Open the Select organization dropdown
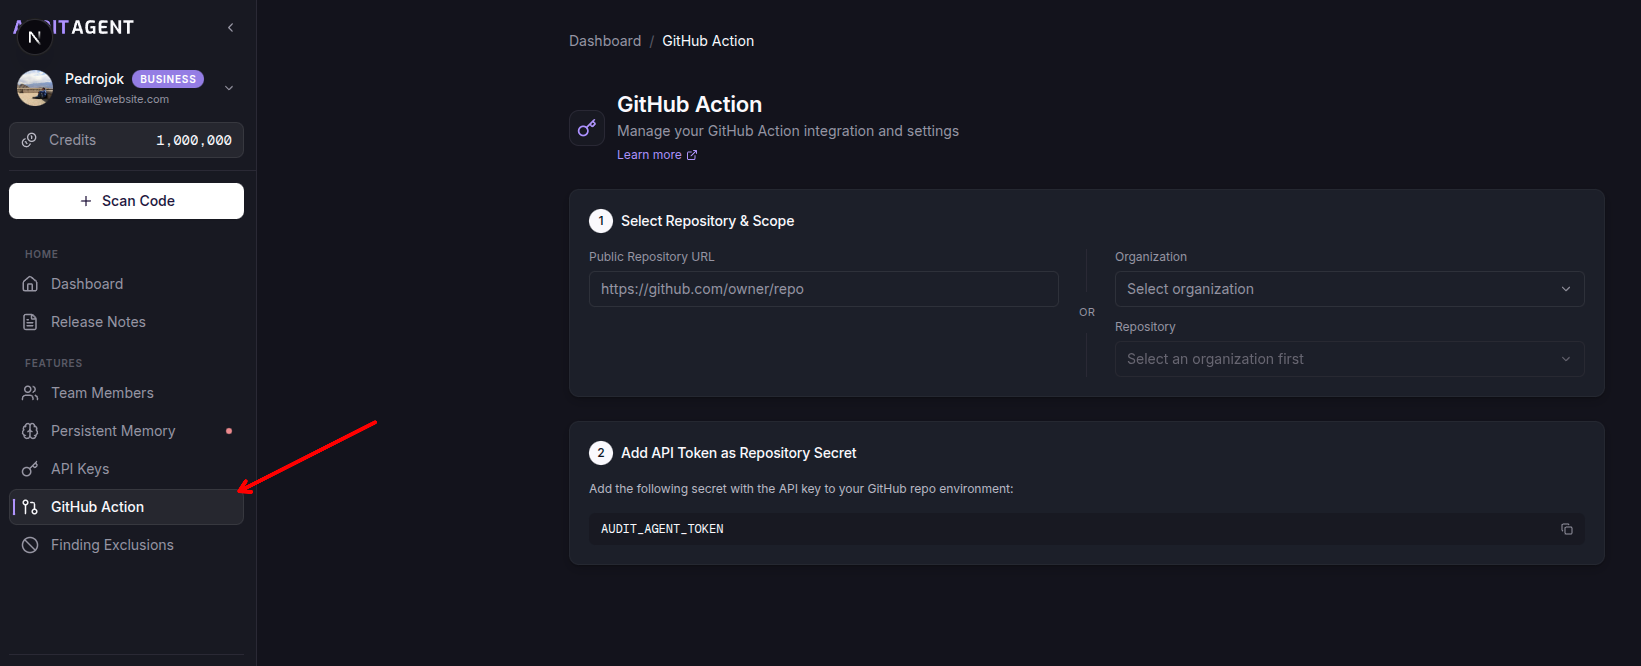The image size is (1641, 666). [1350, 289]
